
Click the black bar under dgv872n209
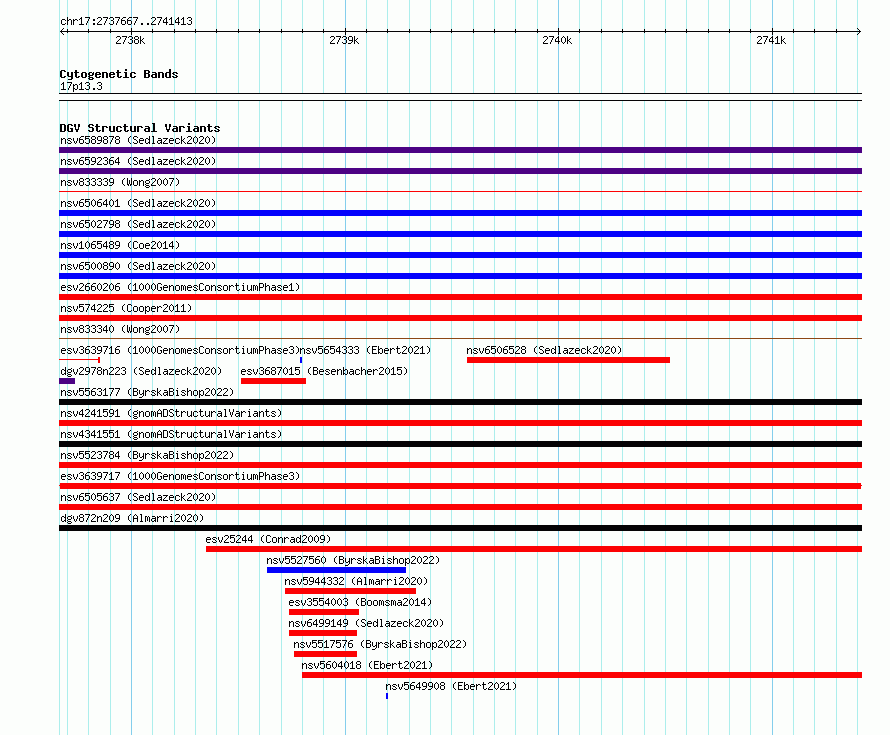coord(460,528)
